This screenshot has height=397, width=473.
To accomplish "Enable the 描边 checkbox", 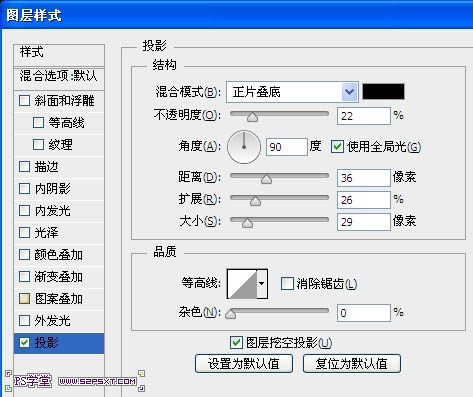I will (24, 166).
